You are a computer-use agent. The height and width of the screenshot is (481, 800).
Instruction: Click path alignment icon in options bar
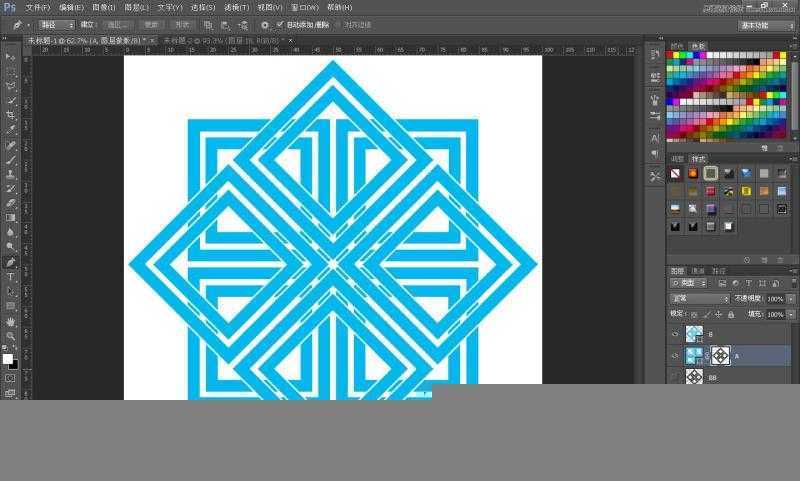point(226,24)
